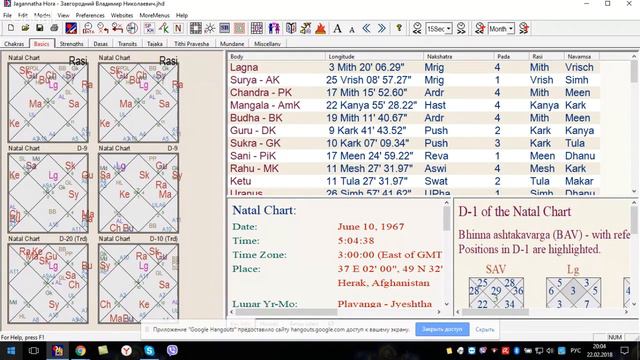Click the red-blue flag toolbar icon
Screen dimensions: 640x360
point(71,28)
